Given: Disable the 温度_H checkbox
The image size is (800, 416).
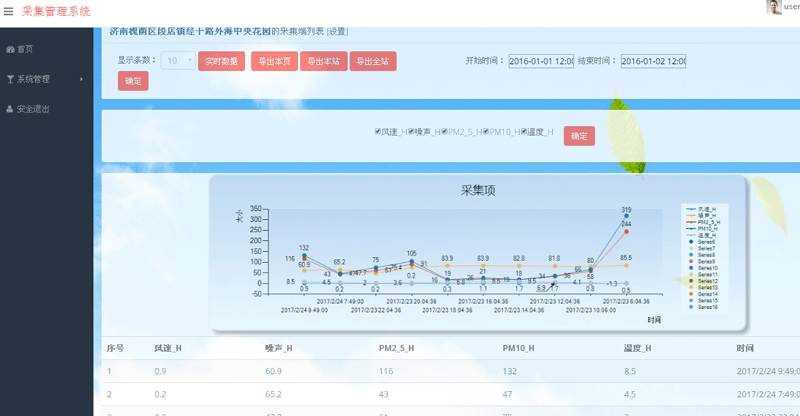Looking at the screenshot, I should tap(523, 132).
